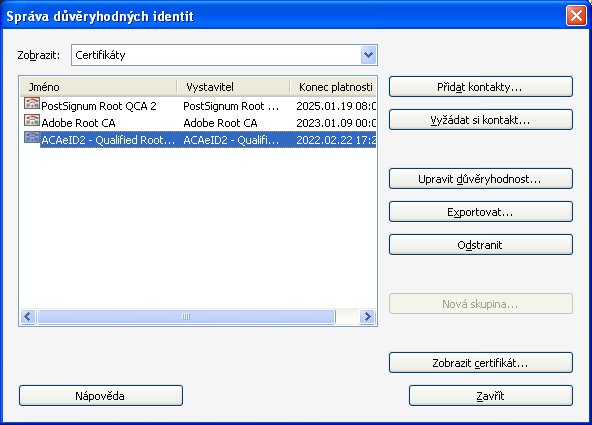Click expiry date 2022.02.22 cell
This screenshot has width=592, height=425.
coord(336,140)
